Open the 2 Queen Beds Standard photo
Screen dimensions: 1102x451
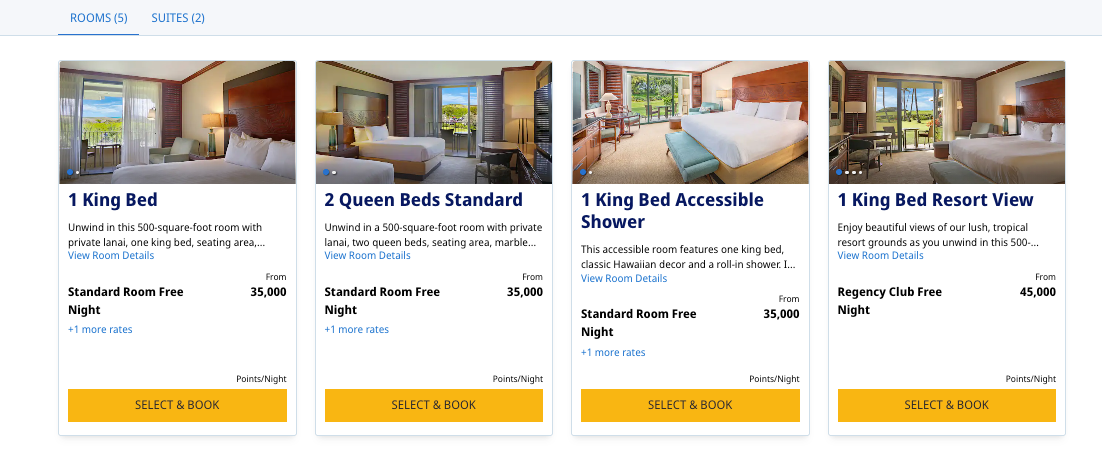(x=434, y=122)
